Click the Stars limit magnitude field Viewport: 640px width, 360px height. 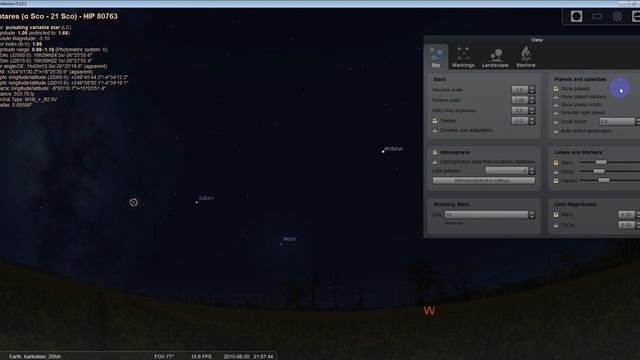tap(627, 214)
